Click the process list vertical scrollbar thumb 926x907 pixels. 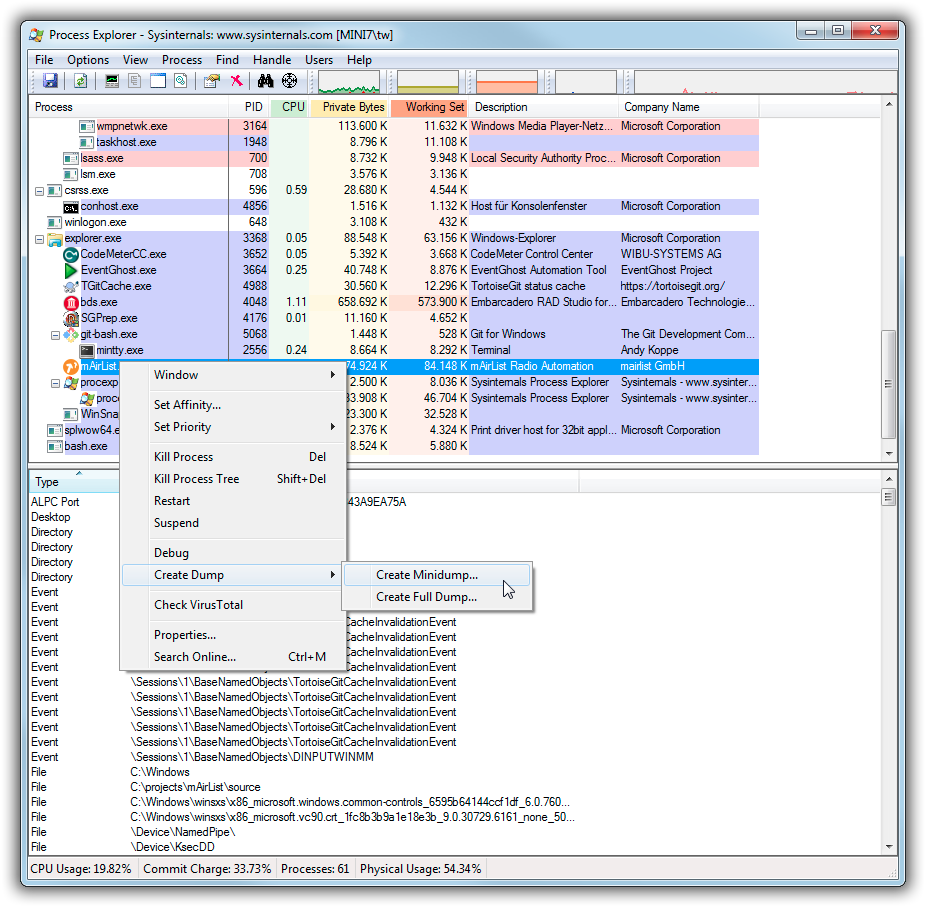888,384
